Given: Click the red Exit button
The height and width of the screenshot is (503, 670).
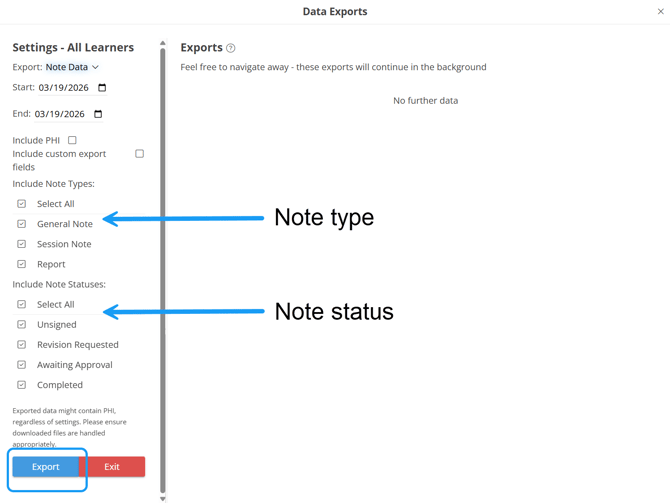Looking at the screenshot, I should click(112, 467).
